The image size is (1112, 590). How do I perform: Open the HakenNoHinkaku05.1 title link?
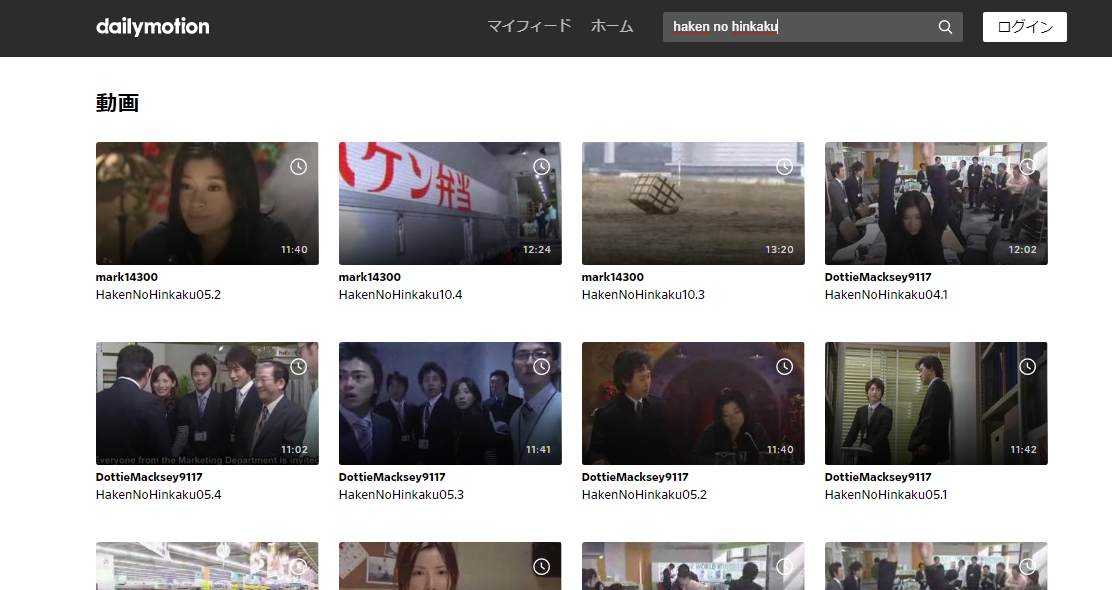[886, 495]
